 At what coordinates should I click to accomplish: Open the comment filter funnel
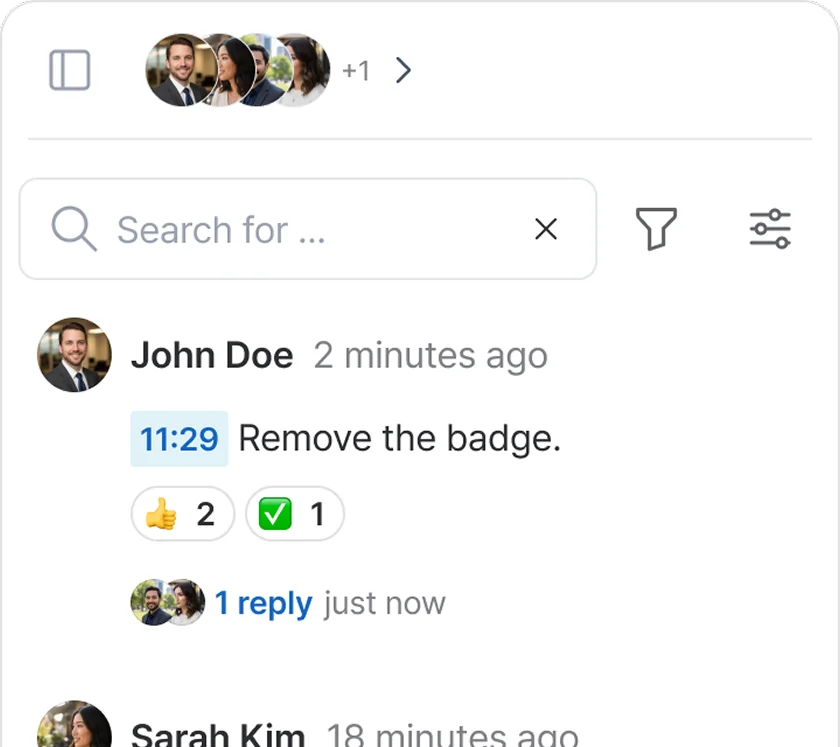point(656,229)
